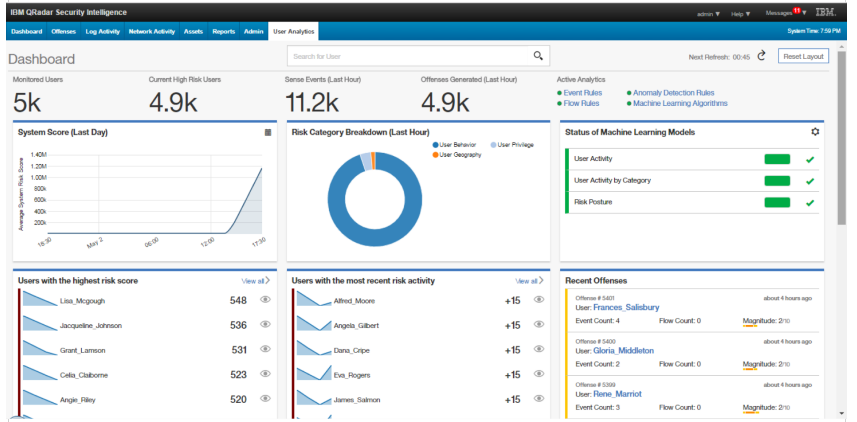
Task: Click James_Salmon activity sparkline
Action: click(x=314, y=397)
